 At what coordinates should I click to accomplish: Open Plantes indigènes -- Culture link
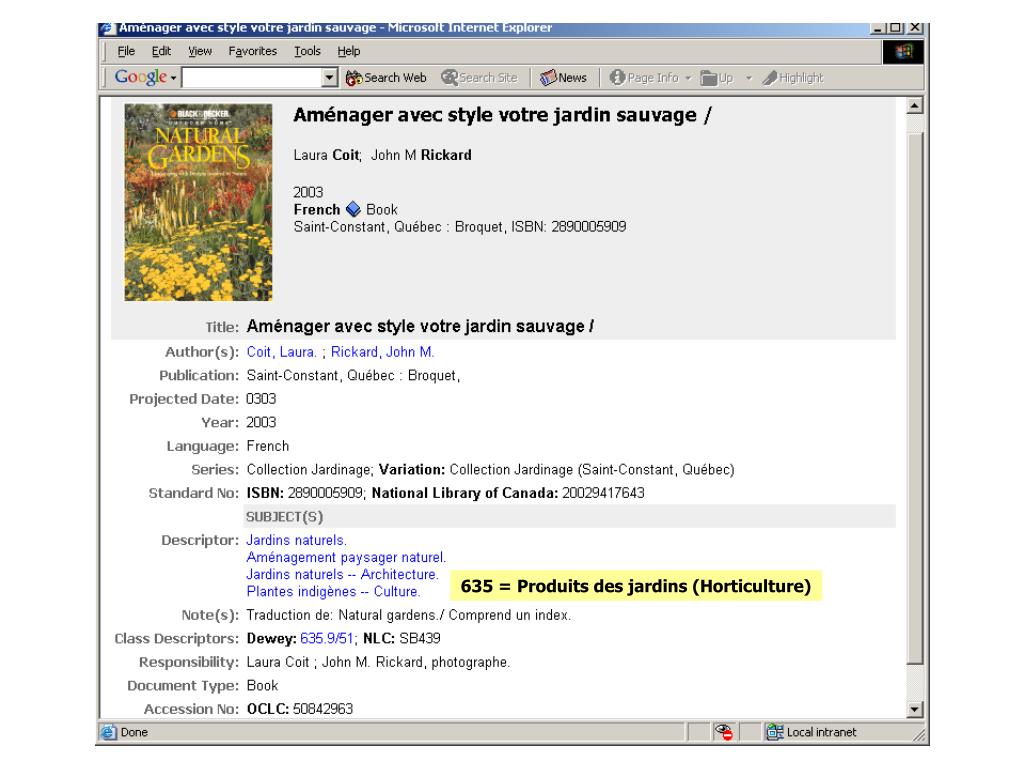point(333,591)
